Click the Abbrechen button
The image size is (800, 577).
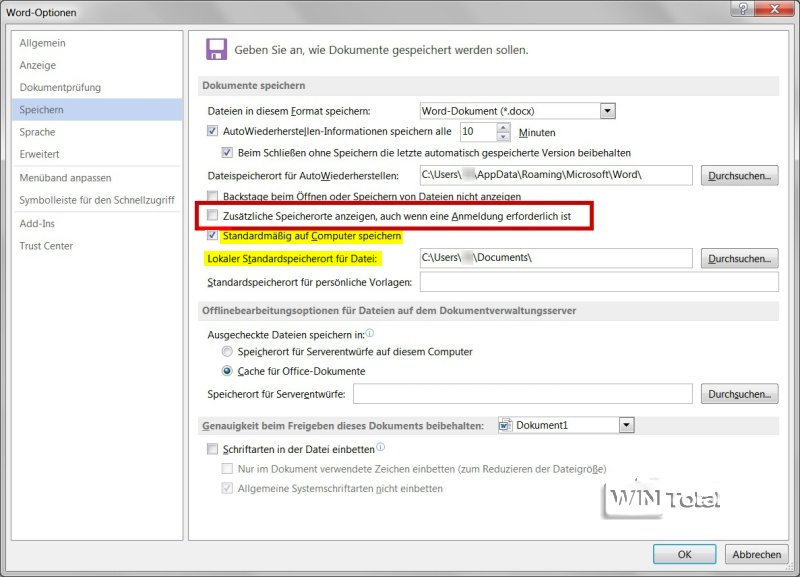click(x=757, y=554)
